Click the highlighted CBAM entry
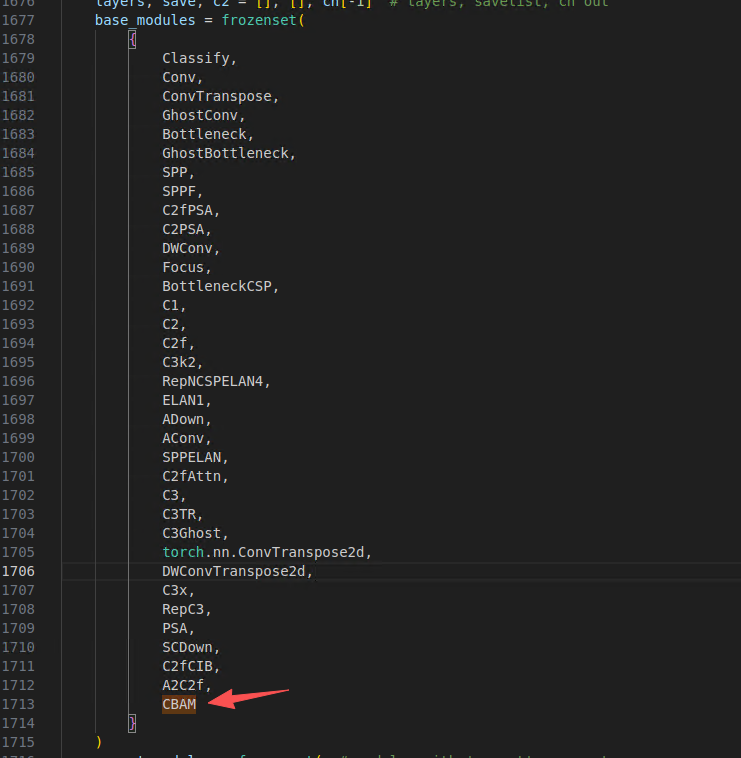Screen dimensions: 741x758 [x=179, y=704]
